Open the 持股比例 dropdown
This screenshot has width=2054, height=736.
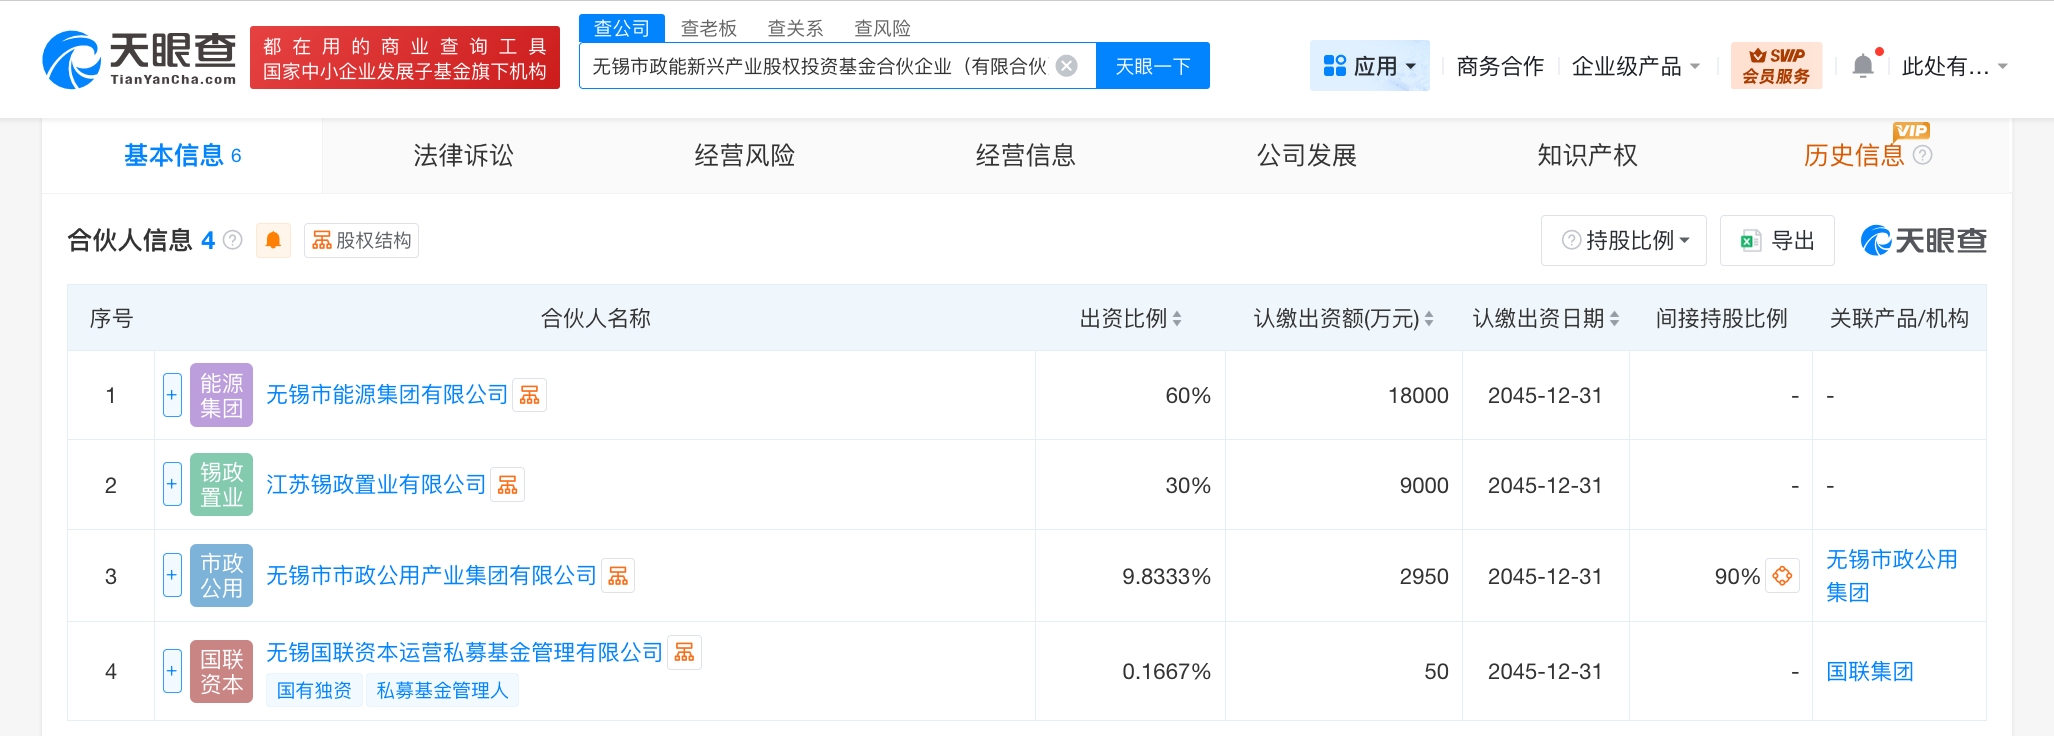1624,240
